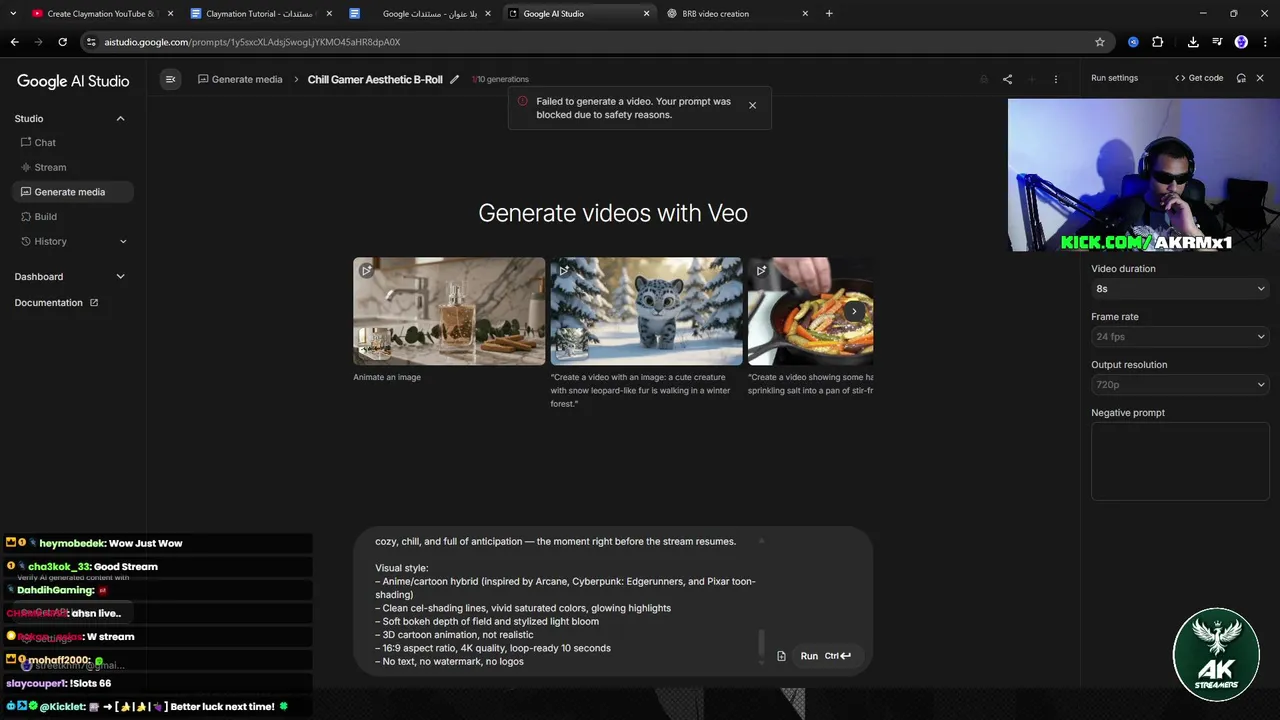Open the Video duration dropdown

(1180, 289)
